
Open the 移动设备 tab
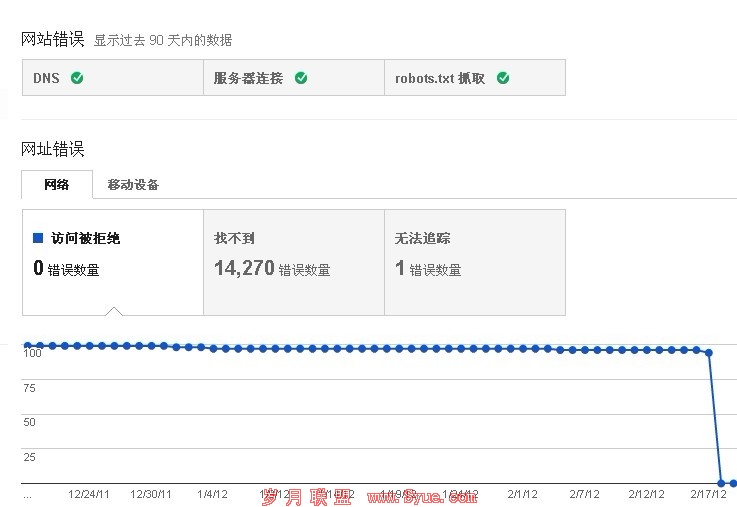tap(133, 184)
